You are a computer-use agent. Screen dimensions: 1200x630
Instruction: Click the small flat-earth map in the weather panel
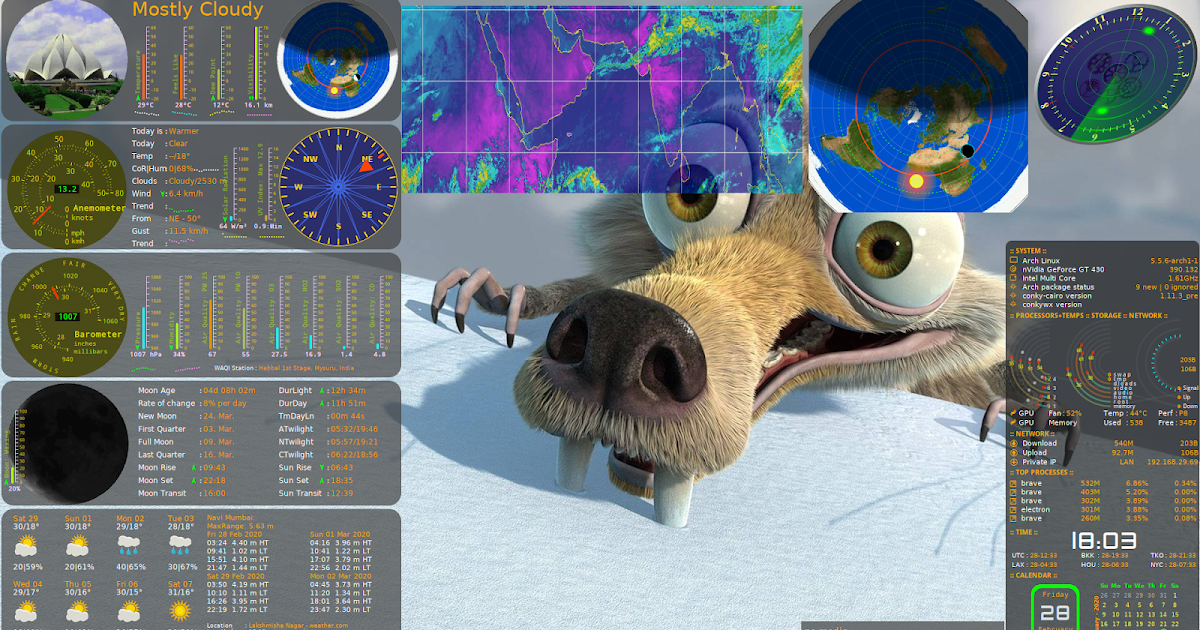(337, 60)
